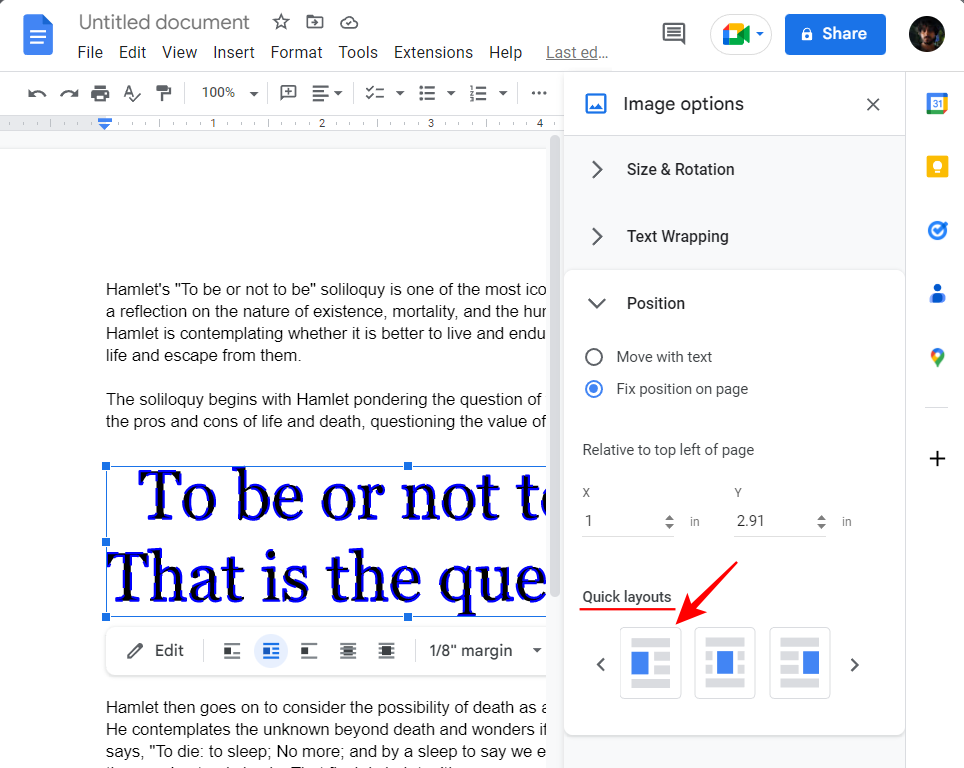Open the Insert menu
Image resolution: width=964 pixels, height=768 pixels.
[233, 52]
